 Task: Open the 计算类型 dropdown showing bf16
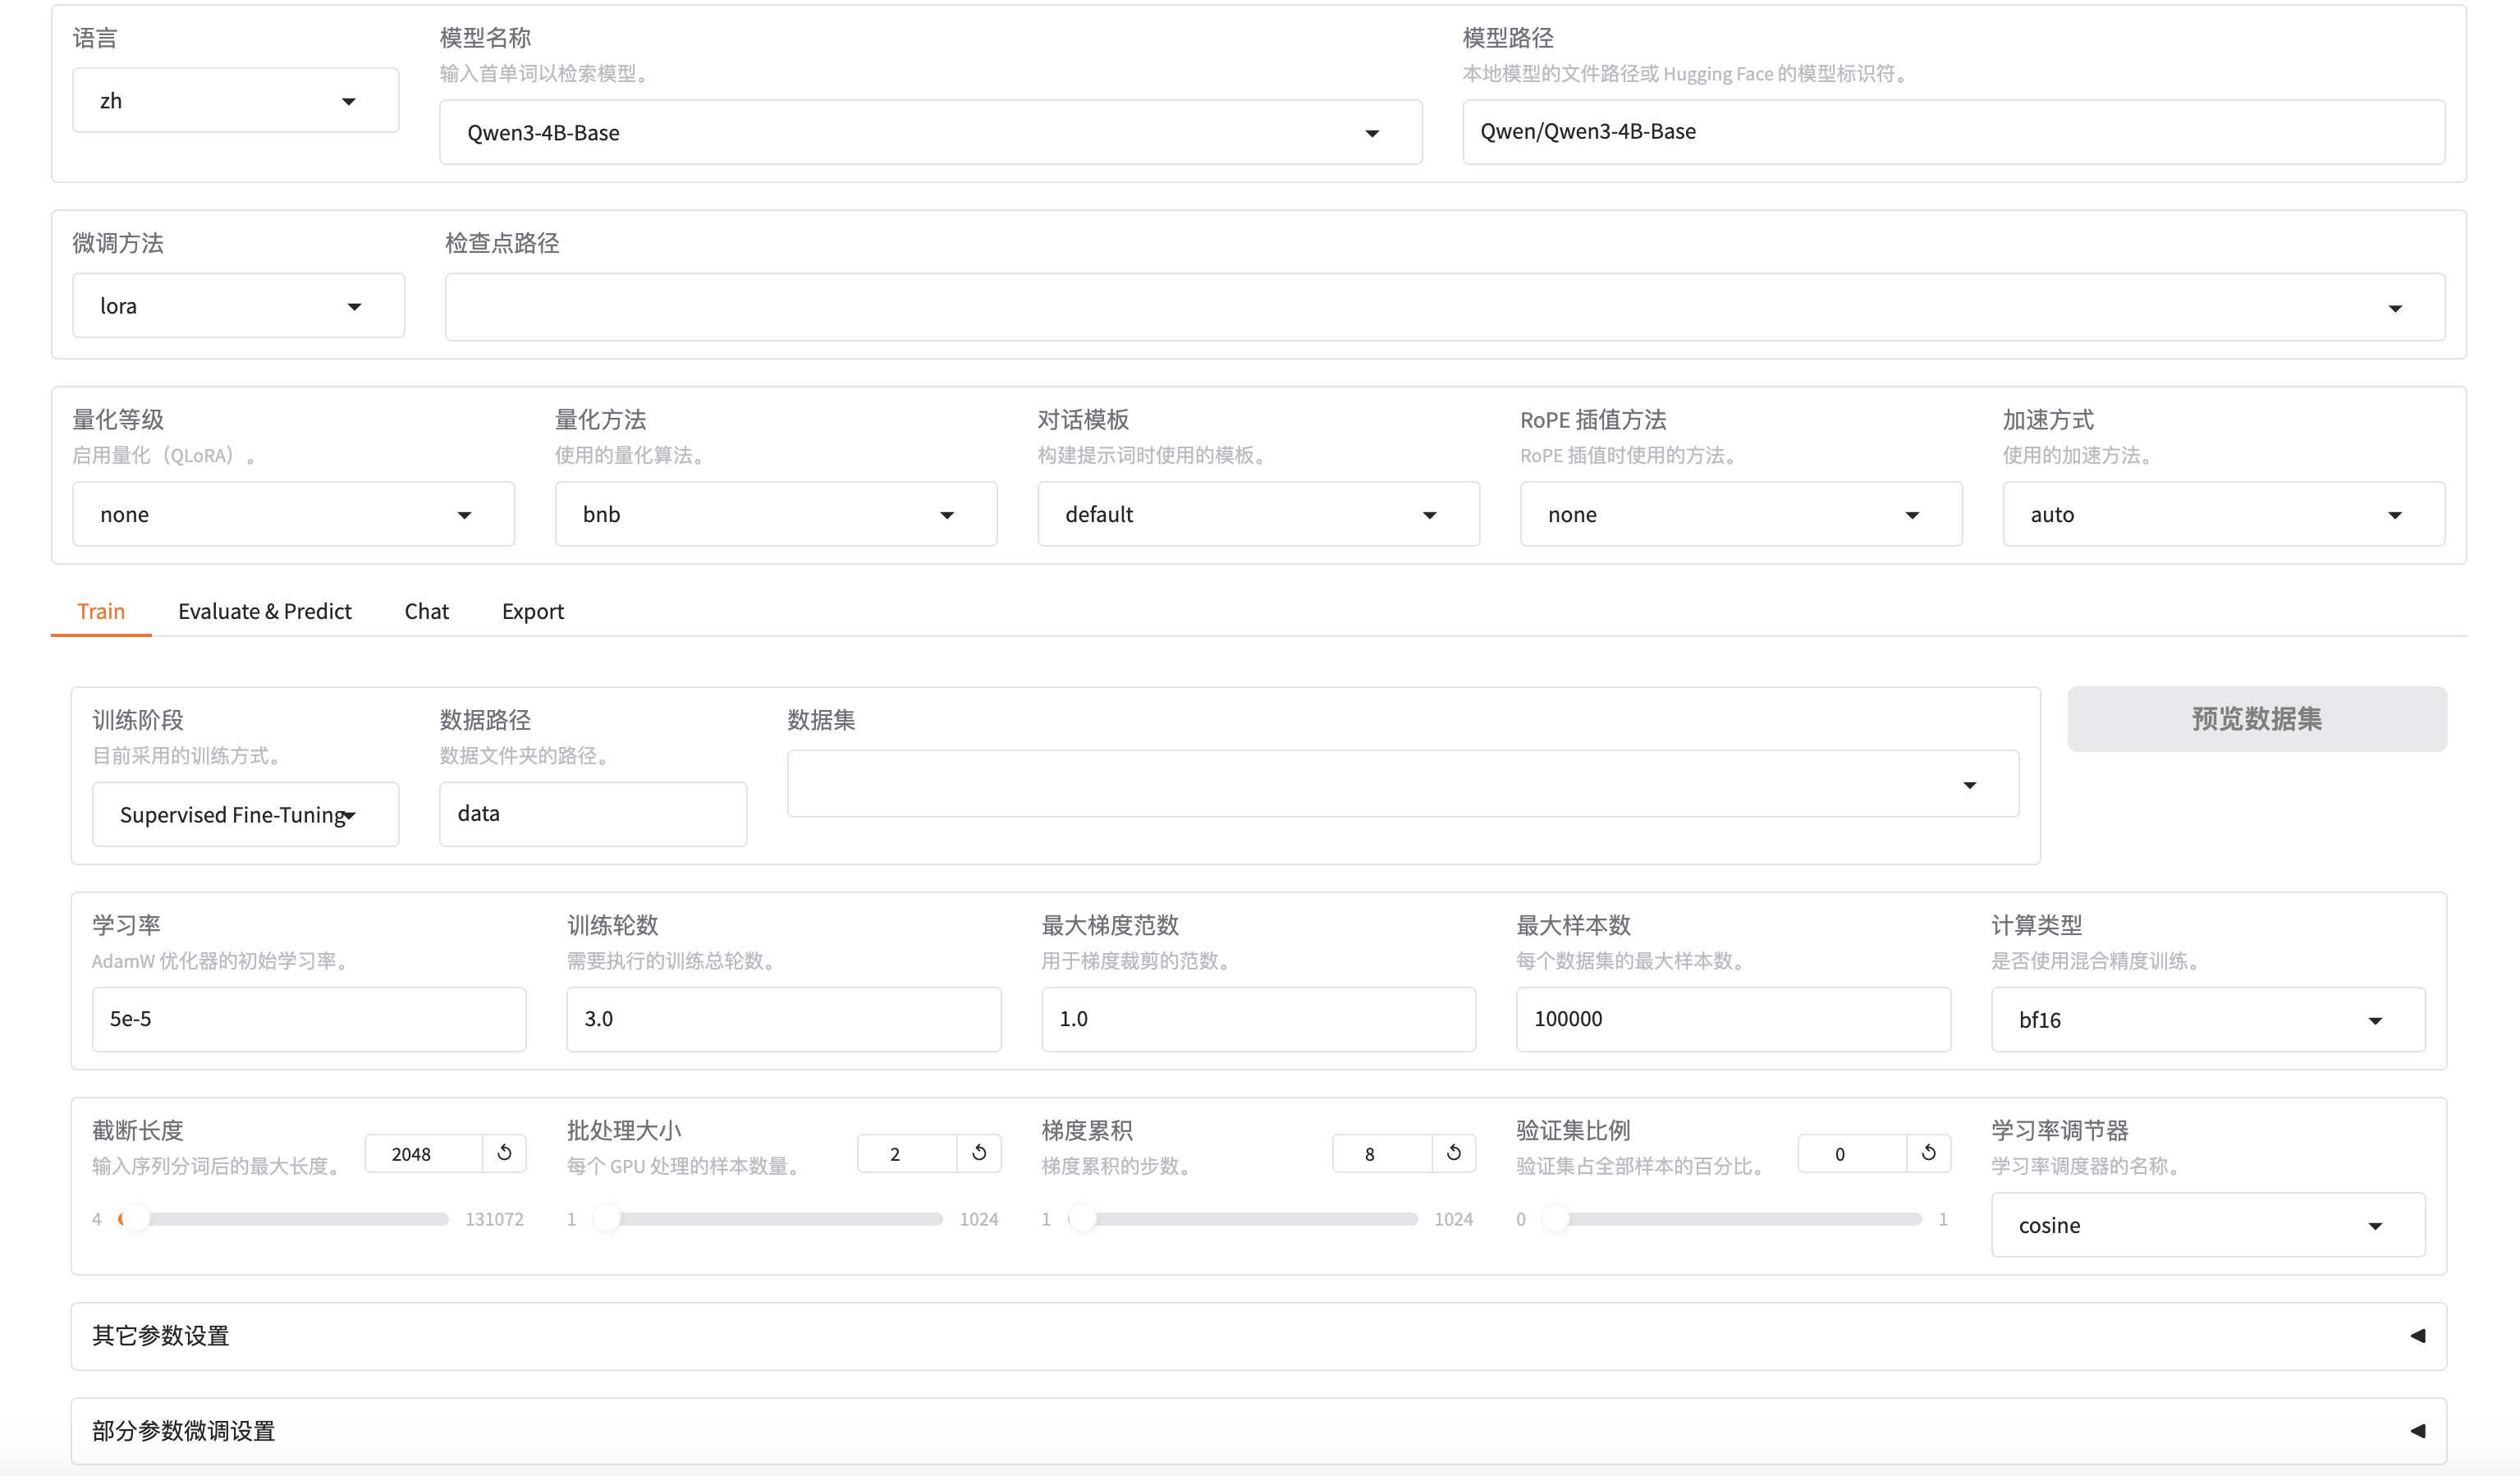2208,1019
